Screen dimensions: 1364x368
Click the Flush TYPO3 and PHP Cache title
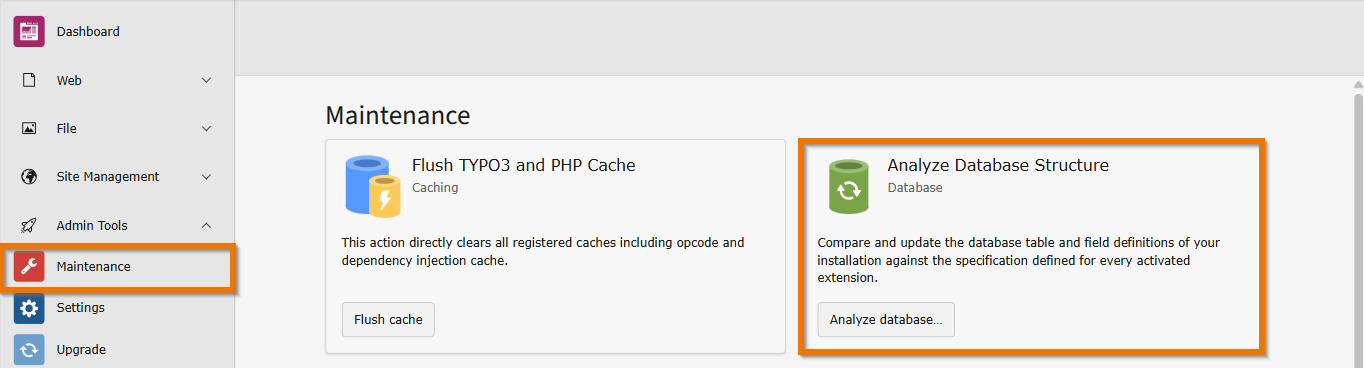pyautogui.click(x=524, y=165)
